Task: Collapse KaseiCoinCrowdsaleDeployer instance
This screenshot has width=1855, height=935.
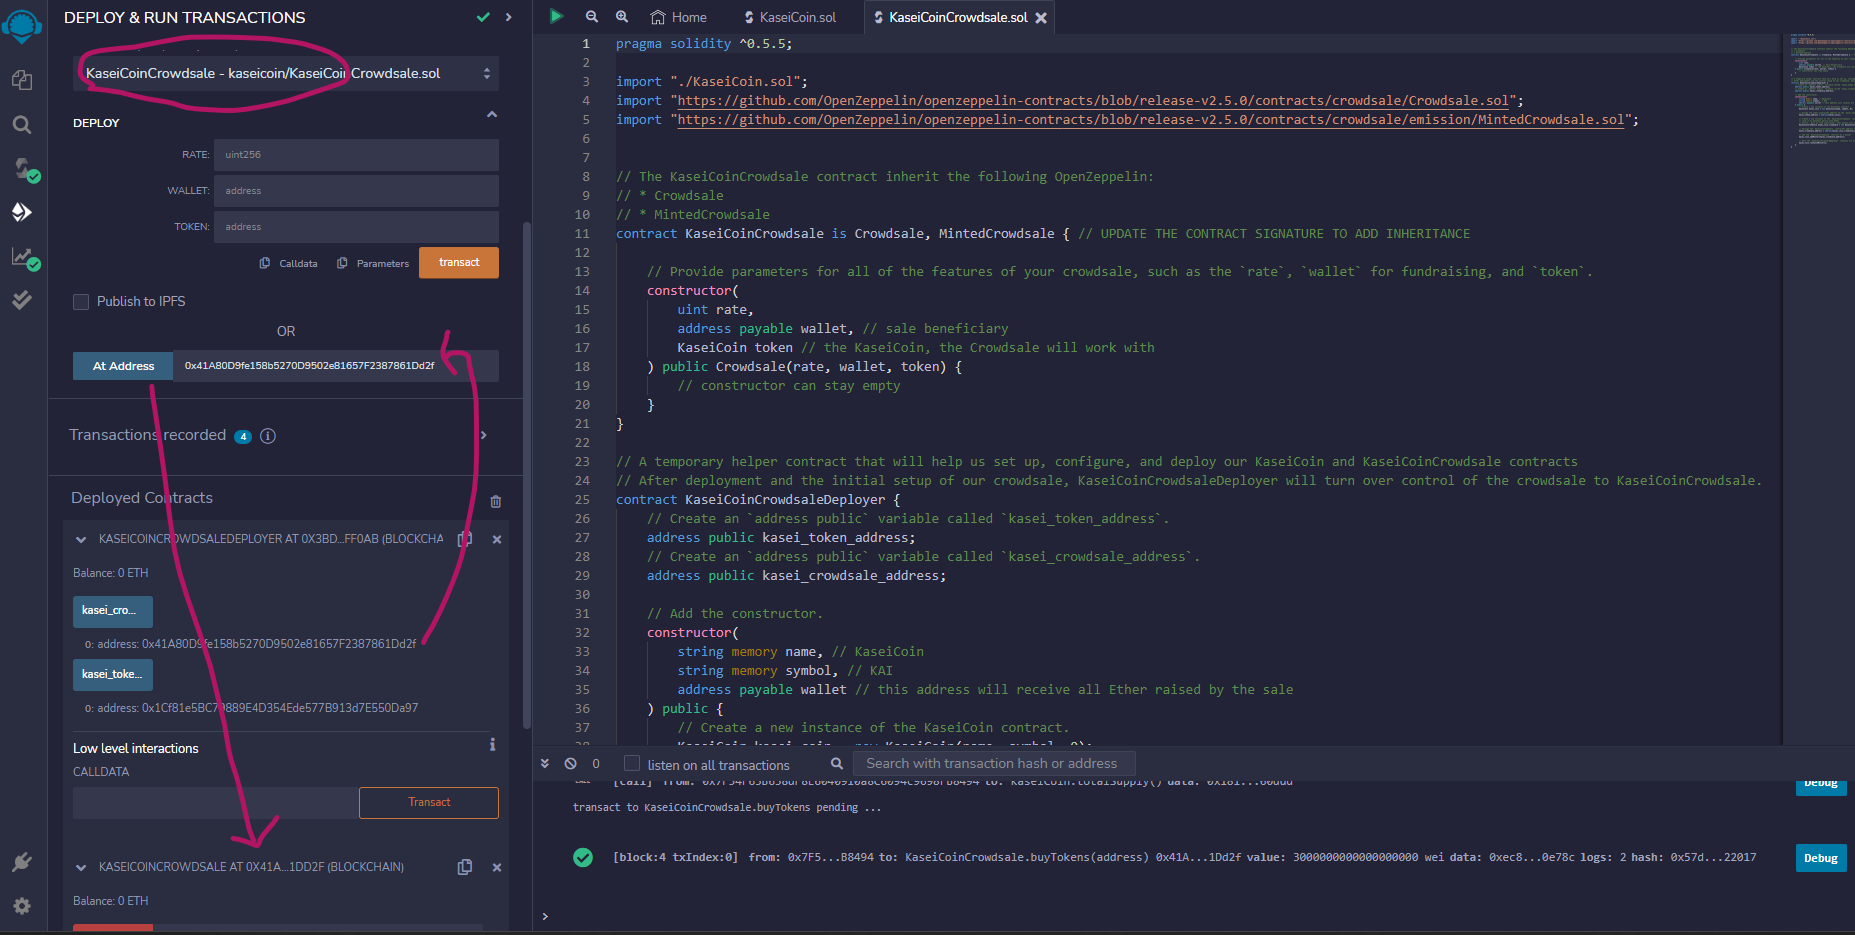Action: [x=81, y=539]
